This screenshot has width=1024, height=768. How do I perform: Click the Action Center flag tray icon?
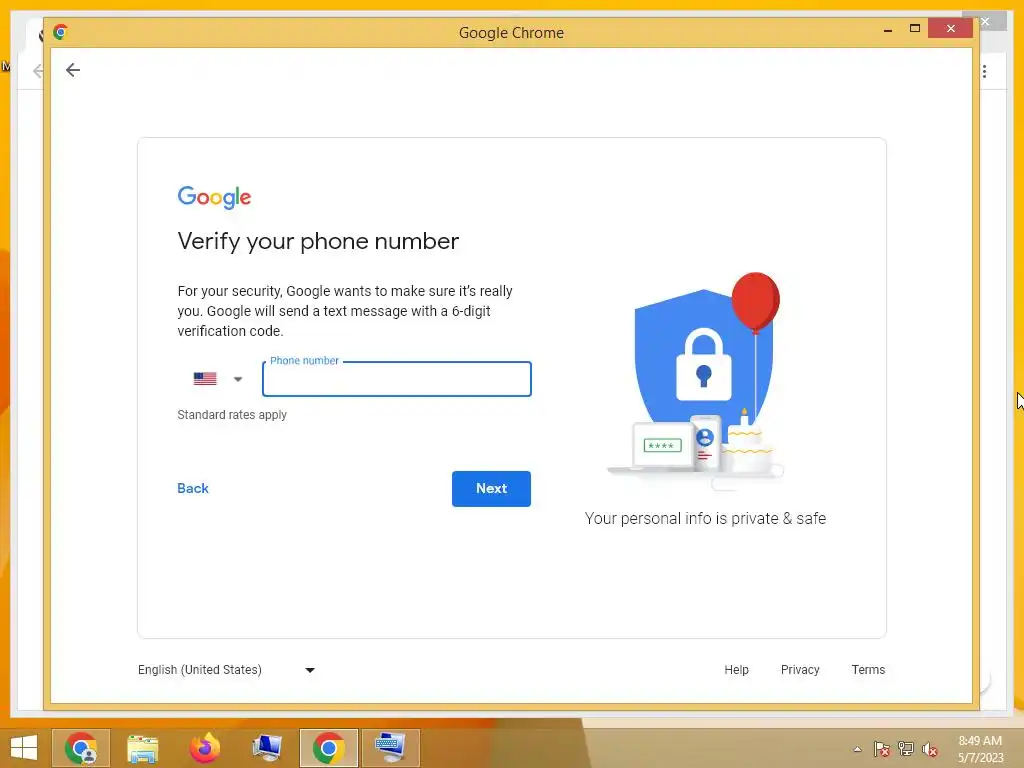[882, 749]
